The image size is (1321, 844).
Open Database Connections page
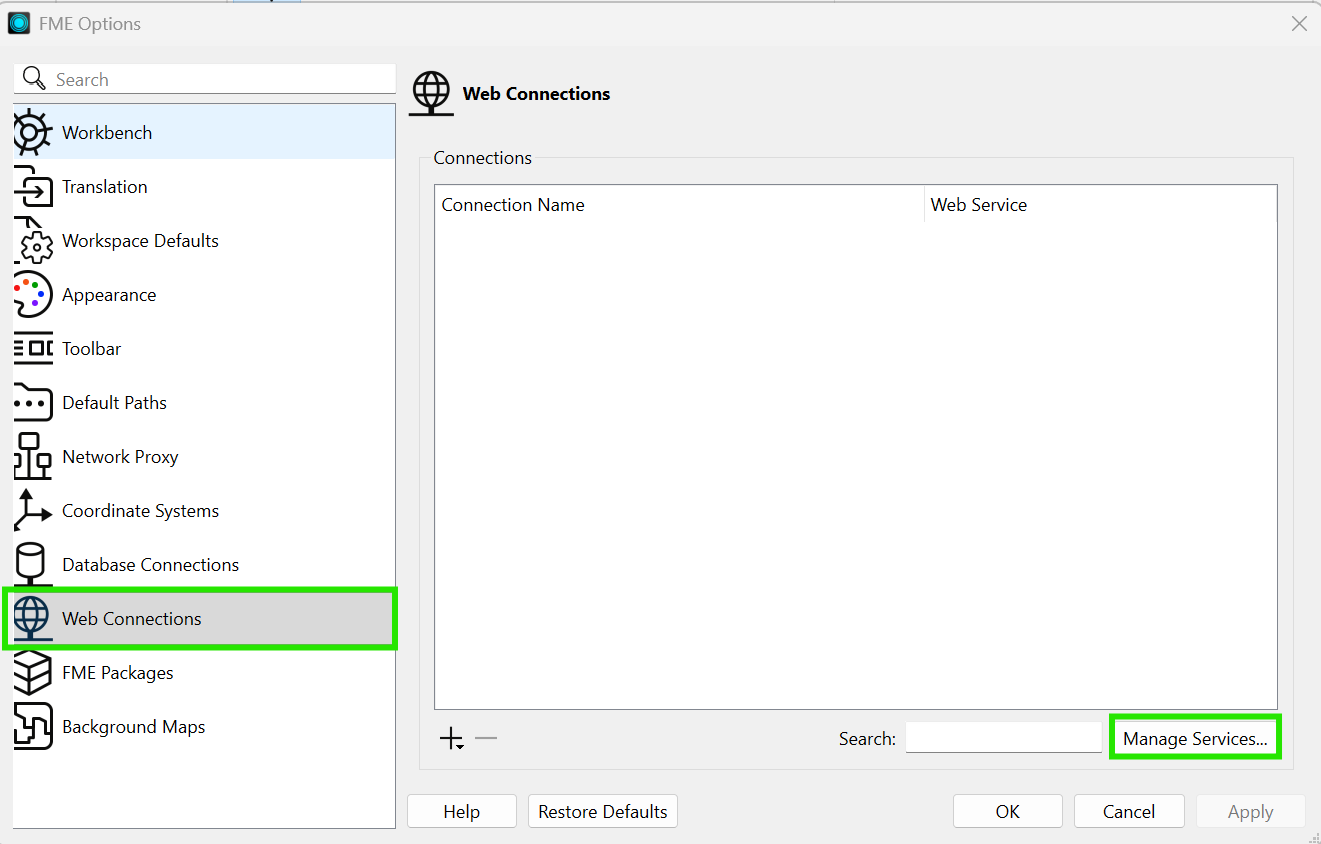(204, 564)
